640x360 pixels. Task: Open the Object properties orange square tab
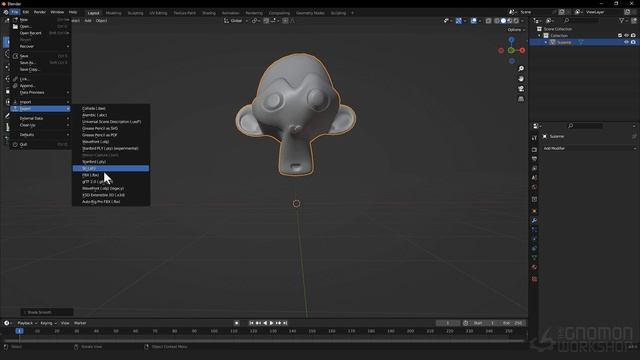click(534, 211)
